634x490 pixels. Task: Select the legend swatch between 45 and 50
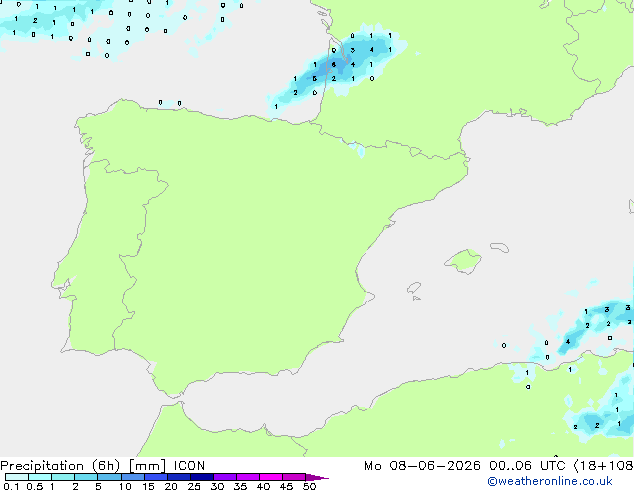[294, 477]
